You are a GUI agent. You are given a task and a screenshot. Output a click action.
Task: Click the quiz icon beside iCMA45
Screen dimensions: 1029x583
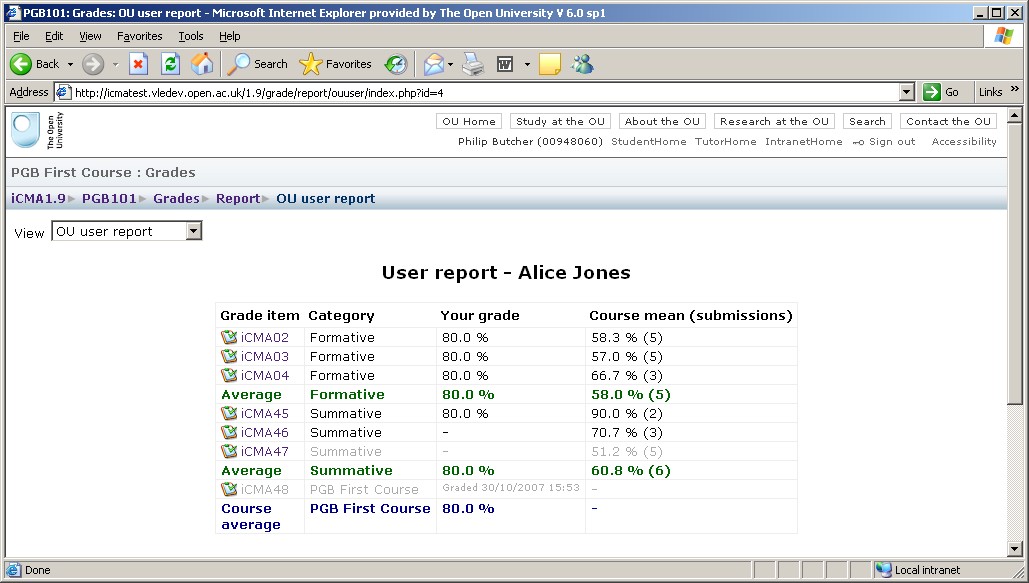point(229,414)
